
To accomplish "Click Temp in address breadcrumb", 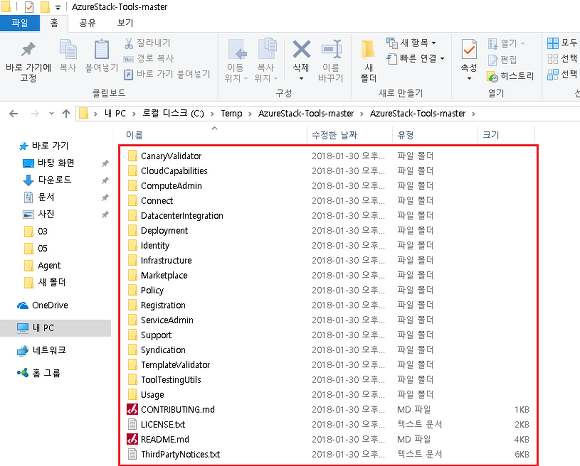I will (232, 114).
